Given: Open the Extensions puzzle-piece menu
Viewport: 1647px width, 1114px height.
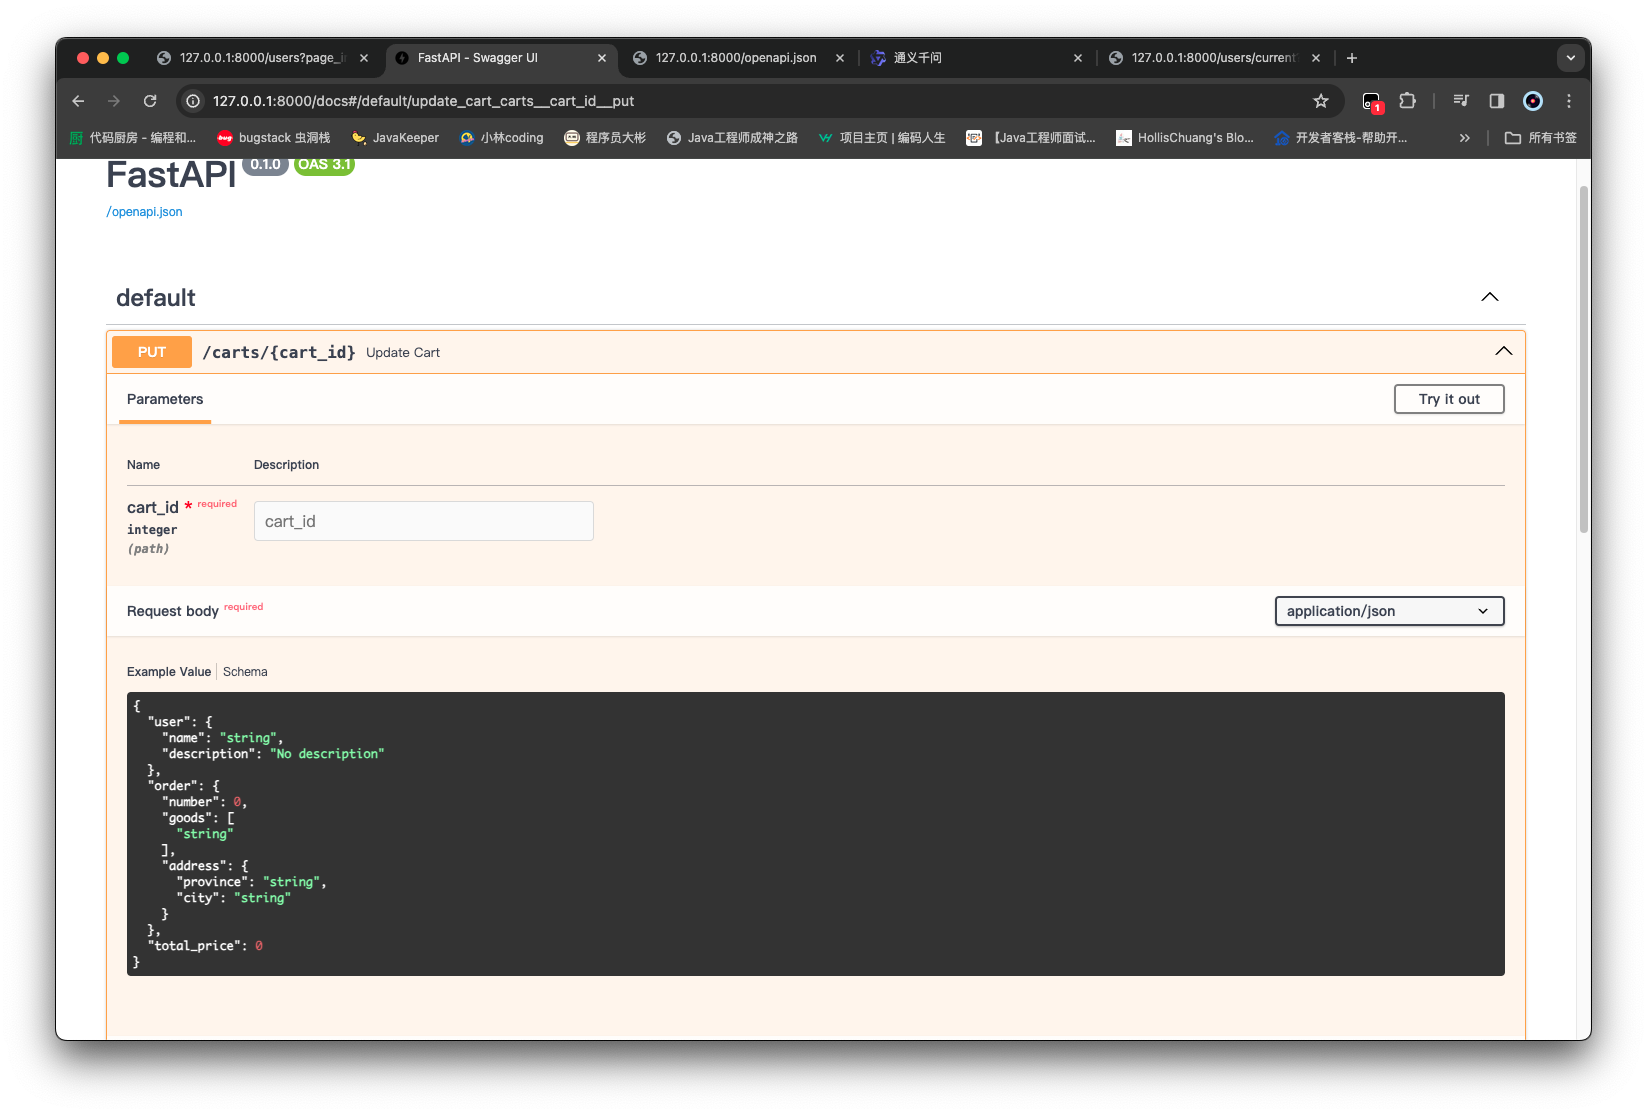Looking at the screenshot, I should point(1408,101).
